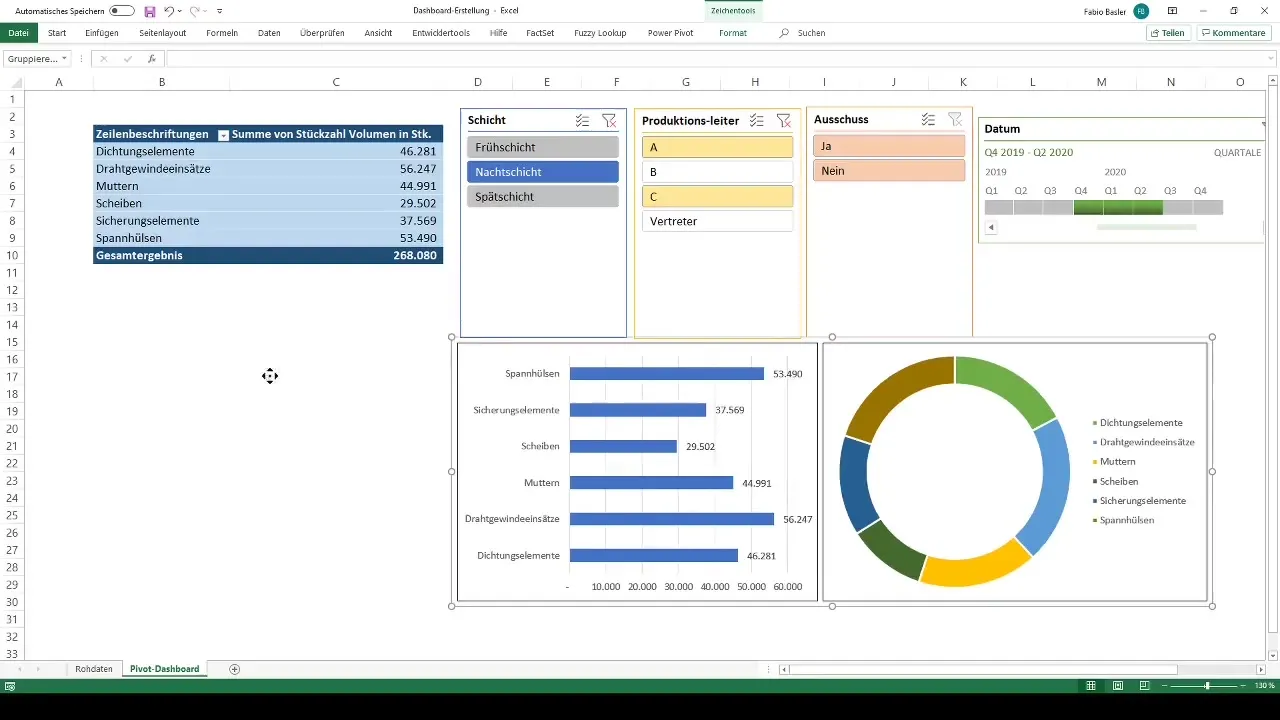Click the 130 % zoom level

coord(1265,686)
